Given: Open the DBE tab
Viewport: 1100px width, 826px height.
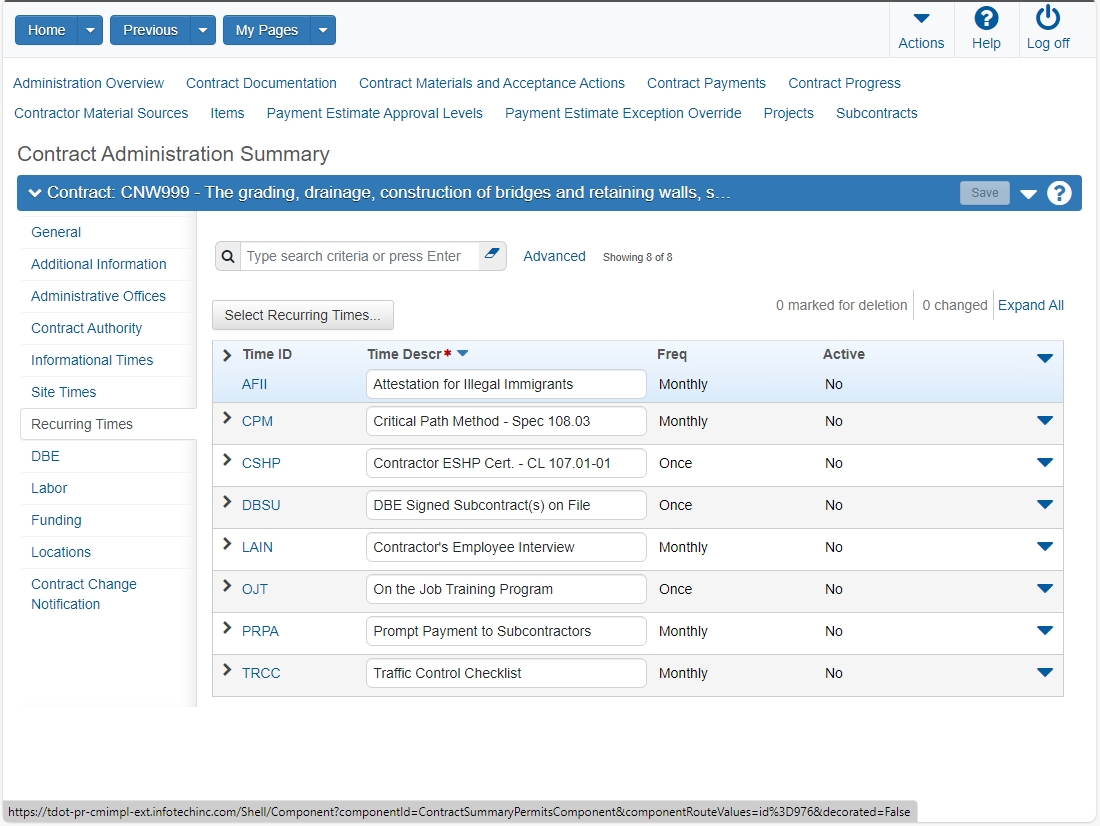Looking at the screenshot, I should tap(46, 456).
